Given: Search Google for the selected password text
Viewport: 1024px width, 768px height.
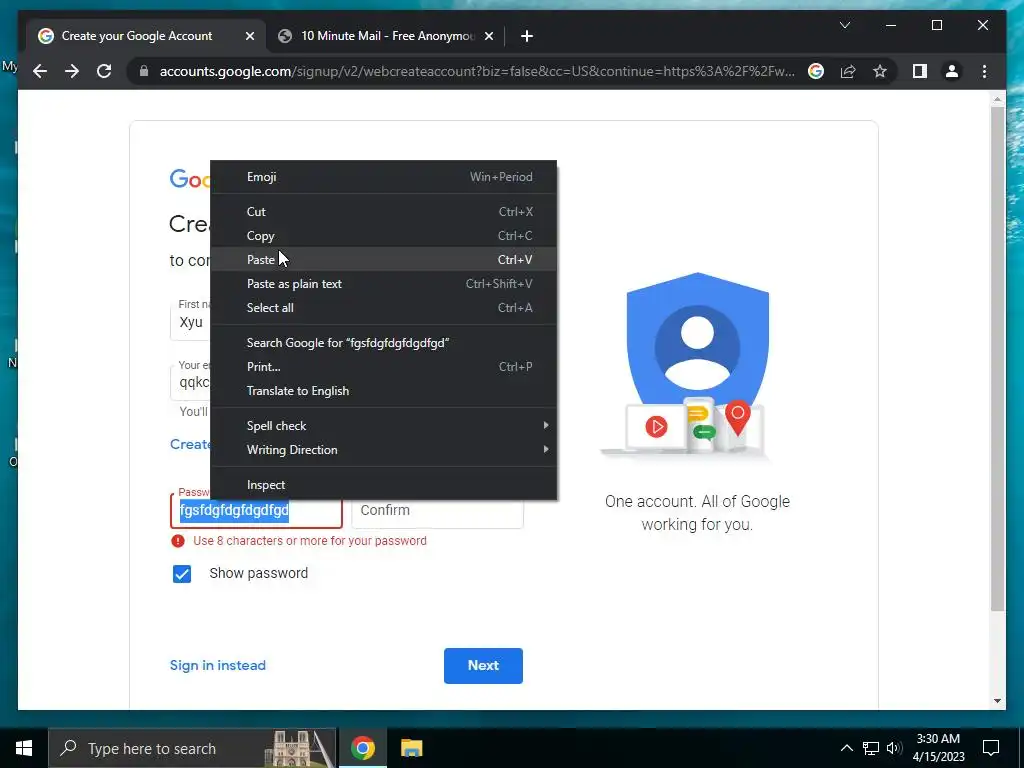Looking at the screenshot, I should (383, 343).
